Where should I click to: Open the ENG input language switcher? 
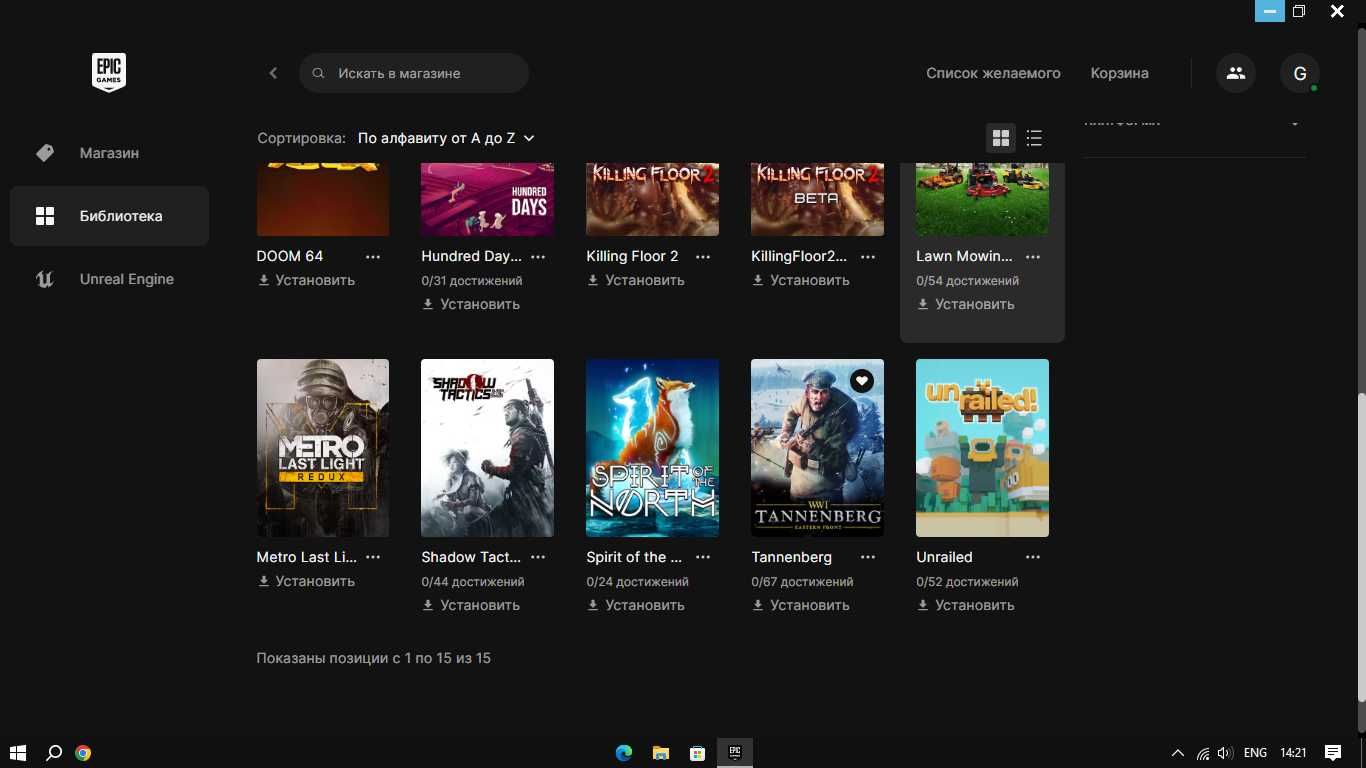1255,753
